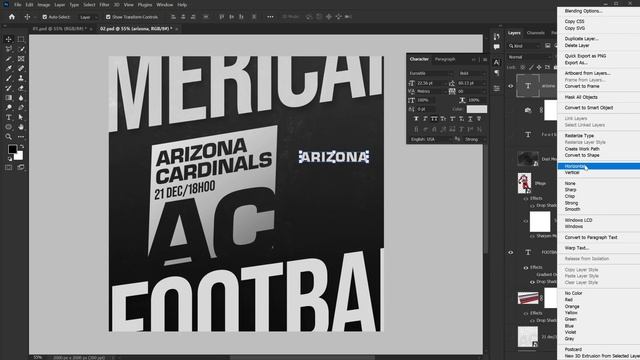Toggle the Auto-Select checkbox

click(44, 17)
